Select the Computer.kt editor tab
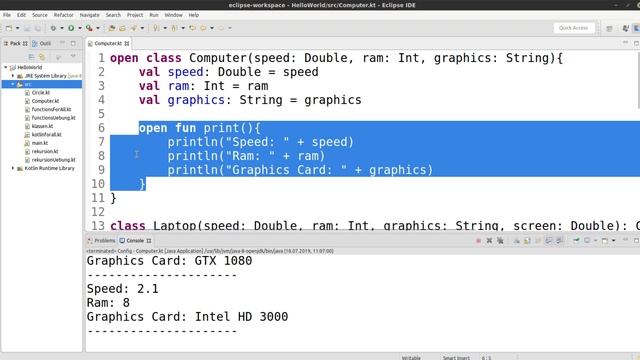The image size is (640, 360). click(108, 43)
